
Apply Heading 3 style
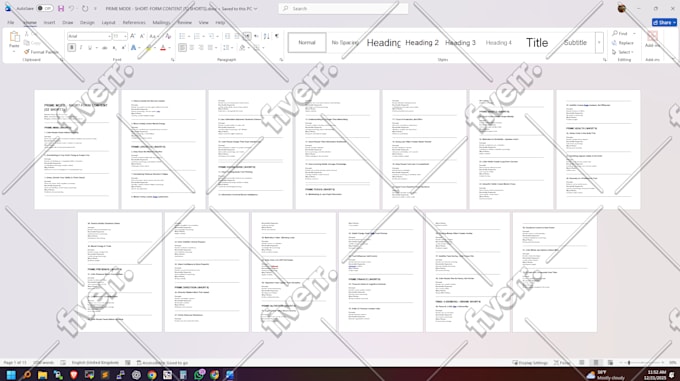(x=461, y=42)
